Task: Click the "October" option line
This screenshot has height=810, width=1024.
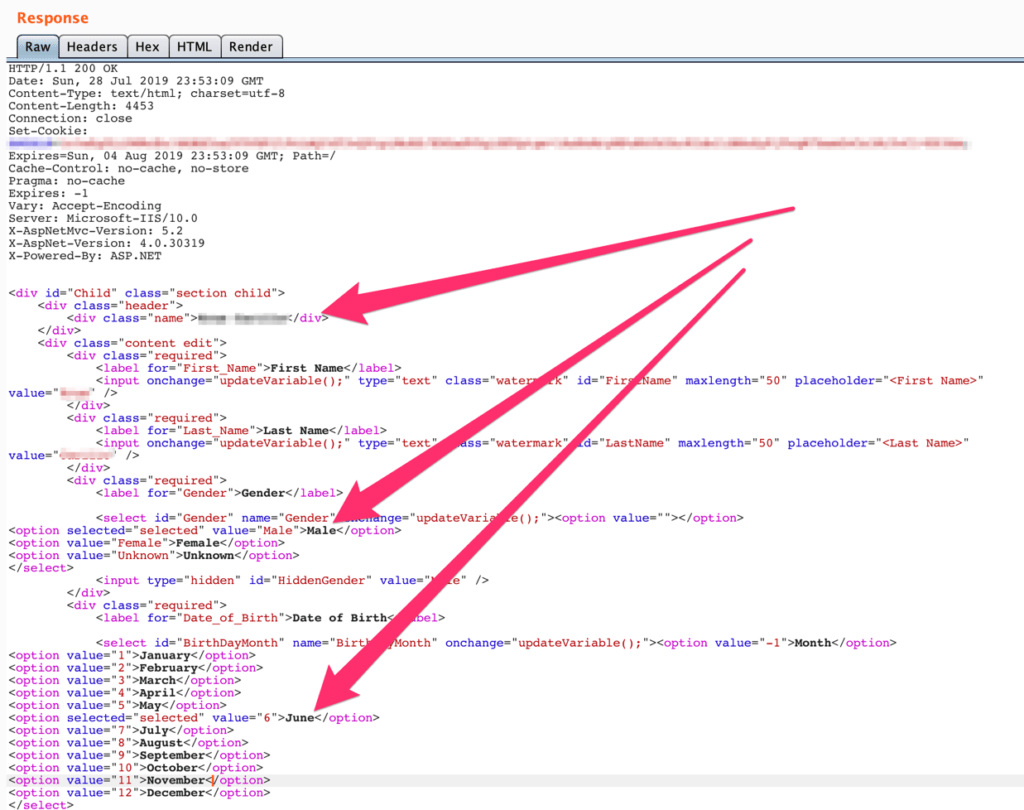Action: pyautogui.click(x=136, y=768)
